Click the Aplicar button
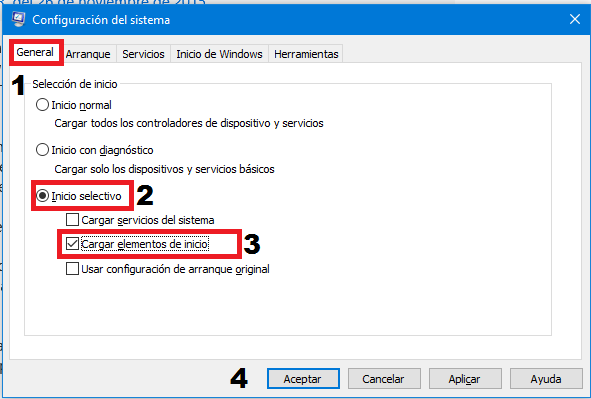The image size is (591, 399). 465,379
